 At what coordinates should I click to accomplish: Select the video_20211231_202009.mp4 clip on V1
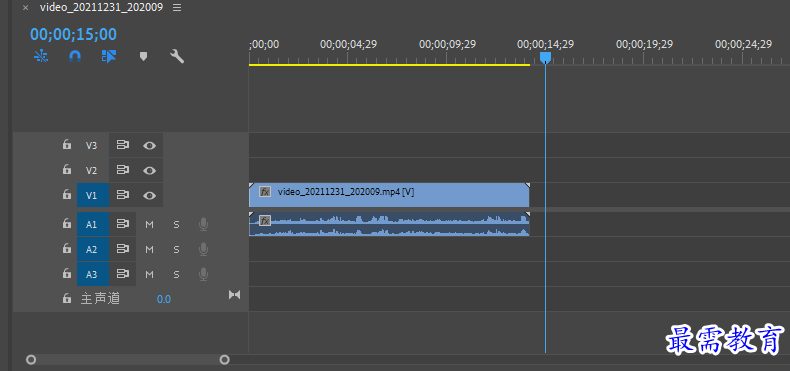click(389, 195)
